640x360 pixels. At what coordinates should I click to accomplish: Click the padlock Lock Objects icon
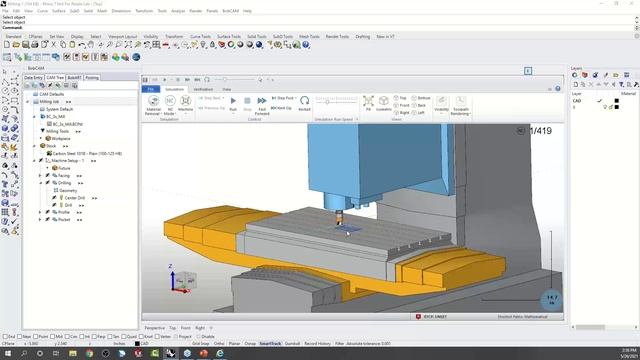(212, 45)
